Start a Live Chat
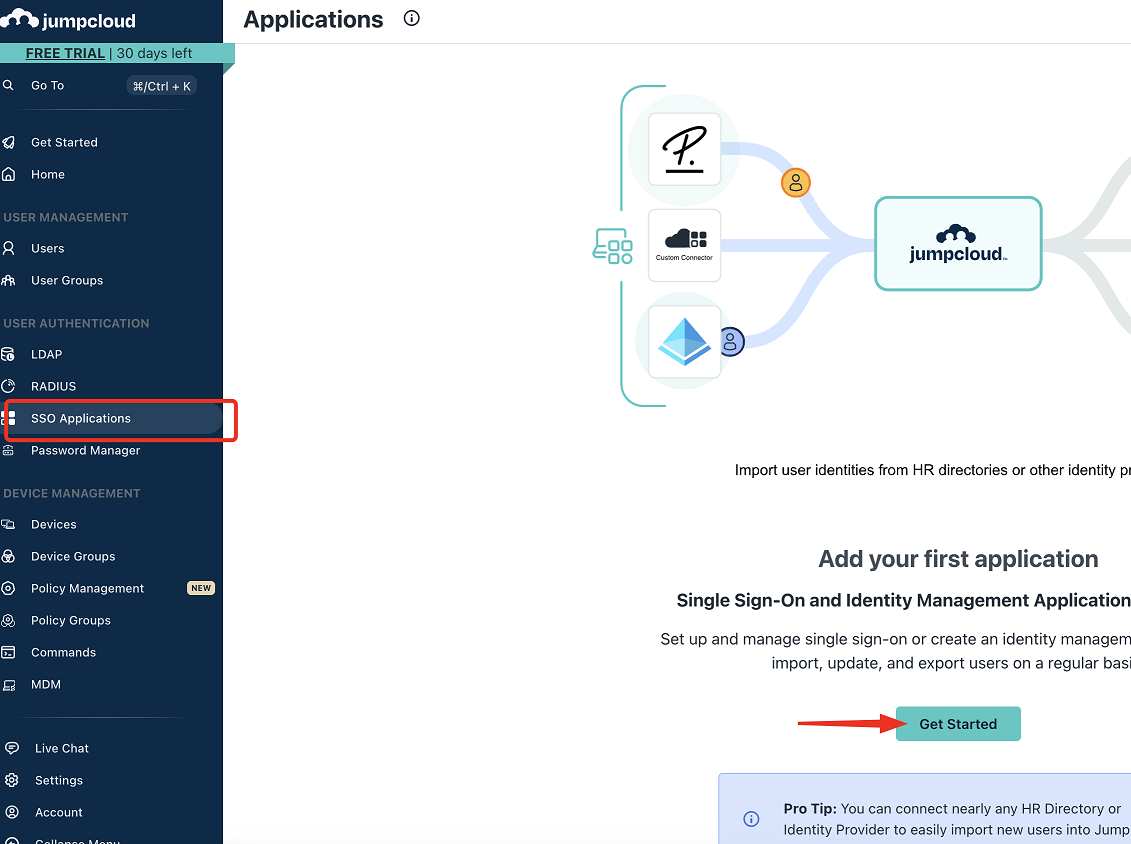 tap(62, 749)
